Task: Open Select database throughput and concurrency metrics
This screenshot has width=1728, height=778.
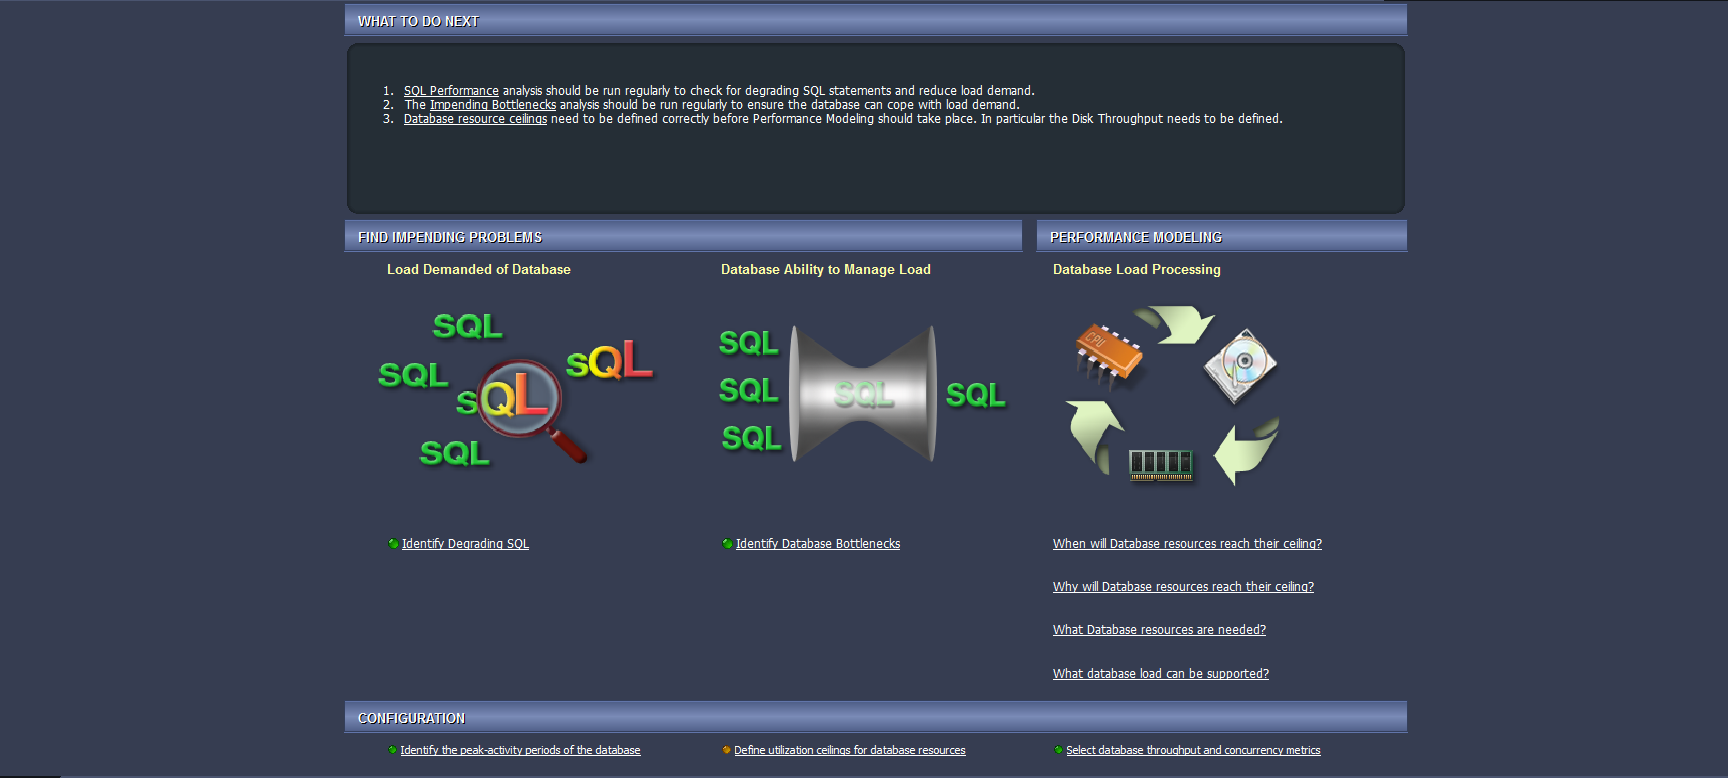Action: (1193, 750)
